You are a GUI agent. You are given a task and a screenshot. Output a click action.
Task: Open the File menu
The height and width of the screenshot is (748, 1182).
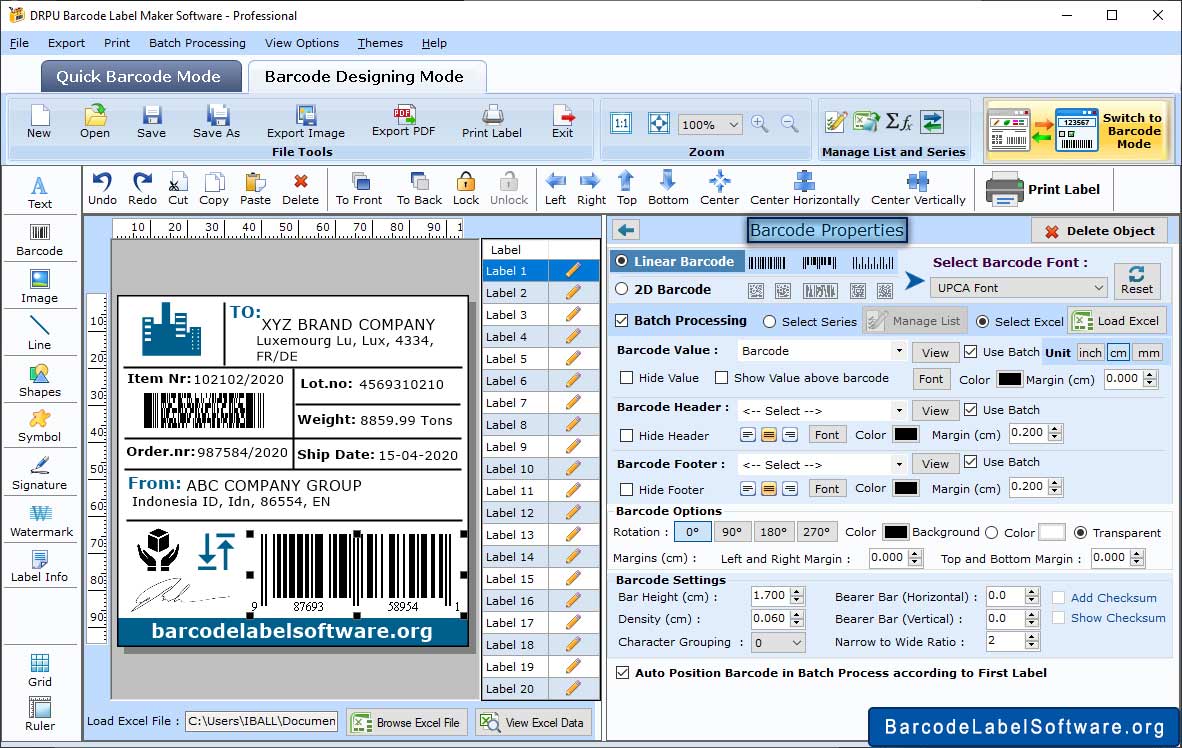point(20,43)
